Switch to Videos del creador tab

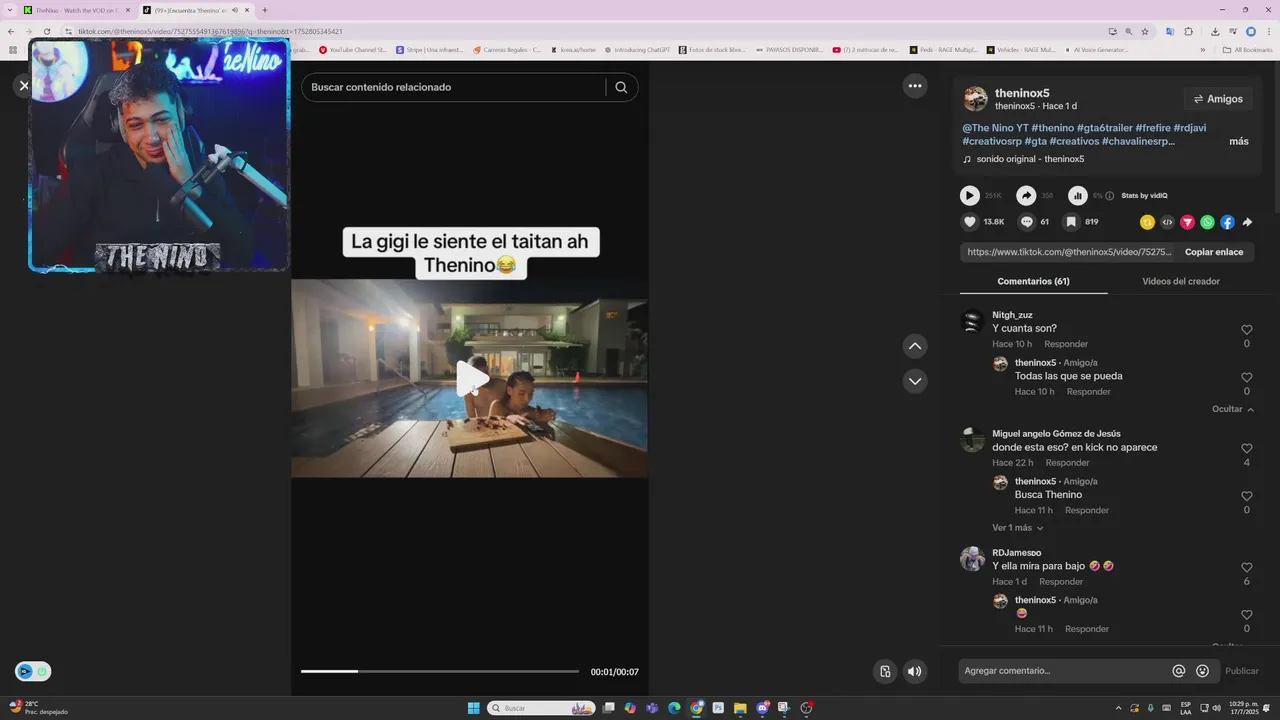click(1181, 281)
